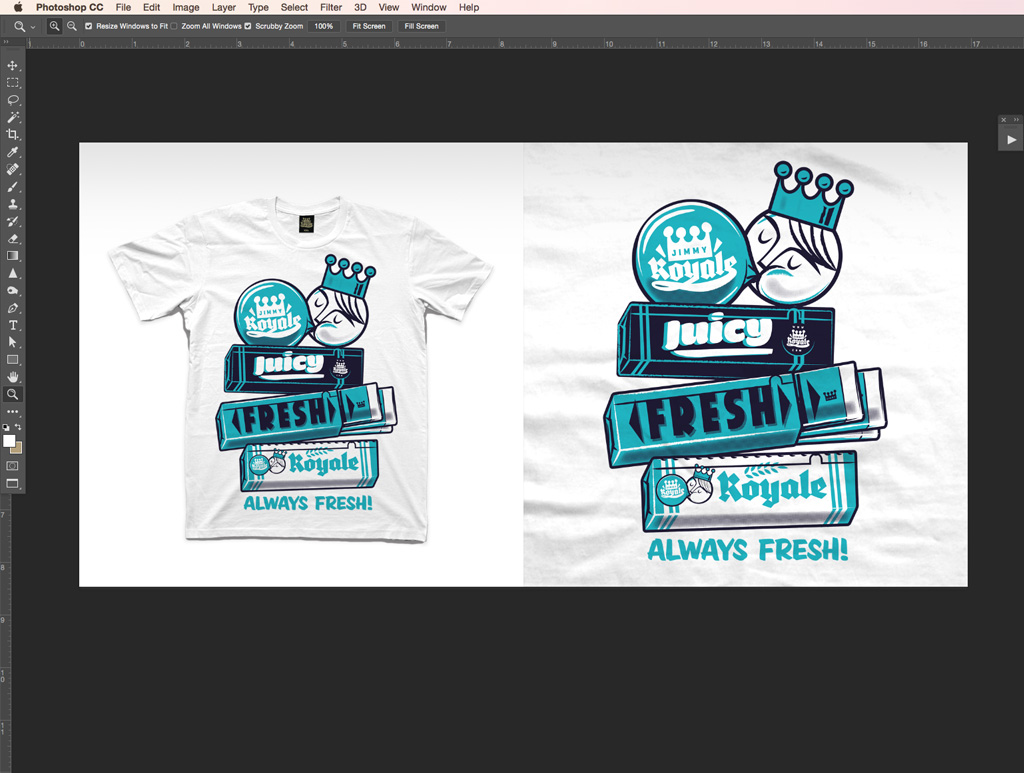The width and height of the screenshot is (1024, 773).
Task: Pick the Magic Wand tool
Action: [13, 117]
